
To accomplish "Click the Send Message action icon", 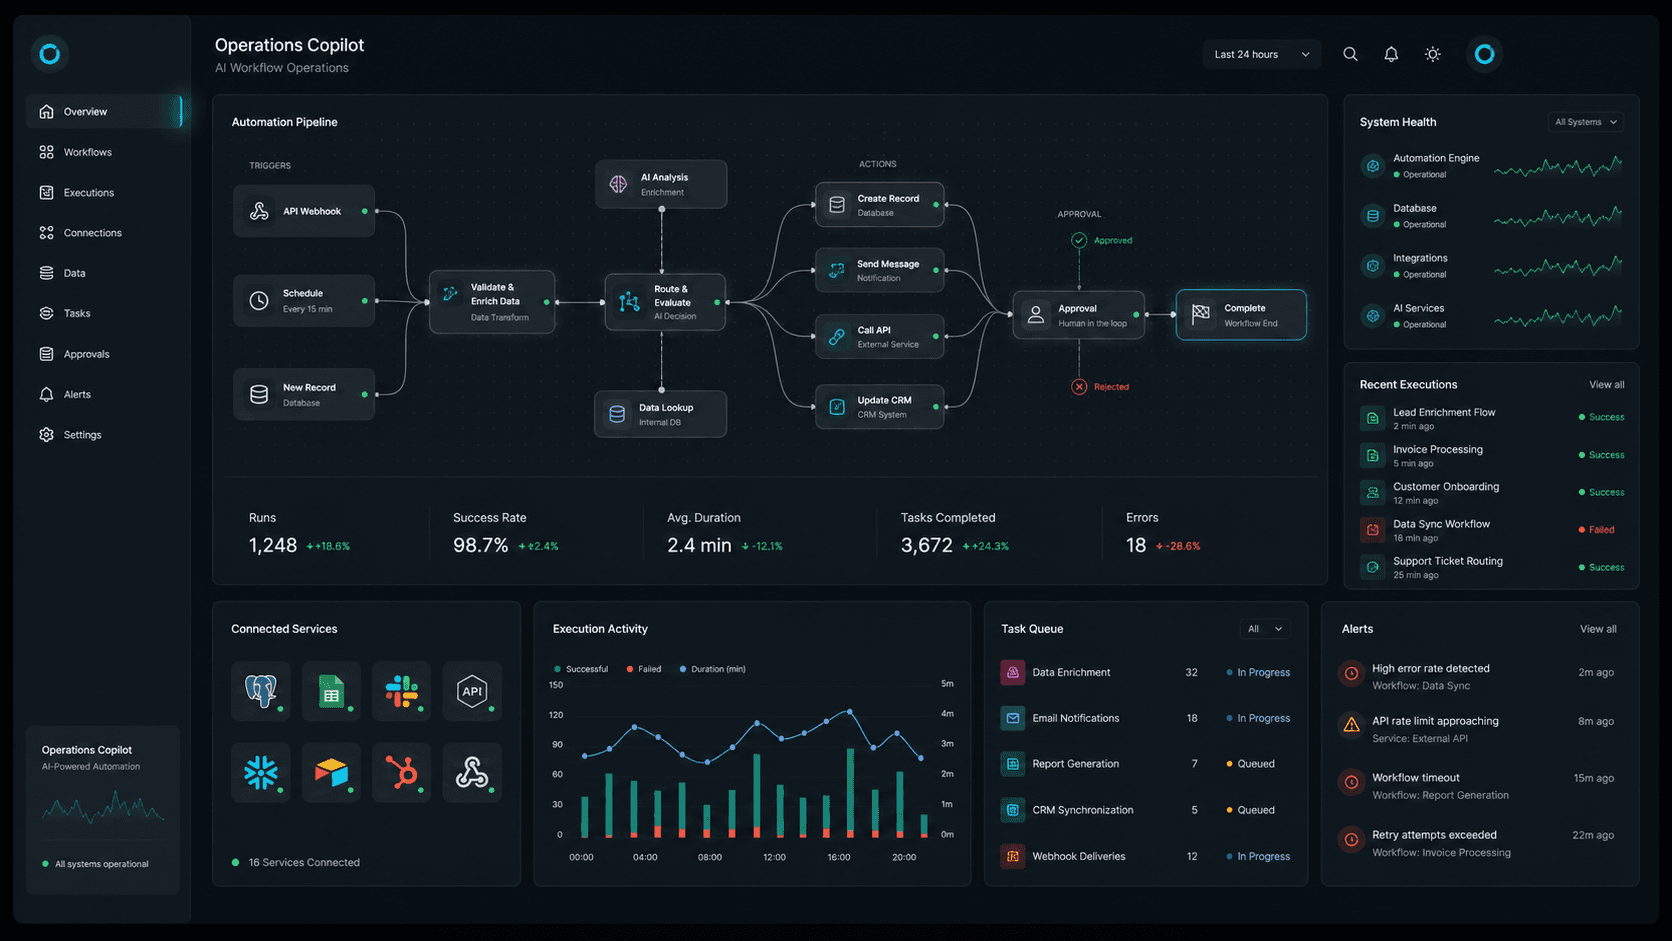I will (x=837, y=270).
